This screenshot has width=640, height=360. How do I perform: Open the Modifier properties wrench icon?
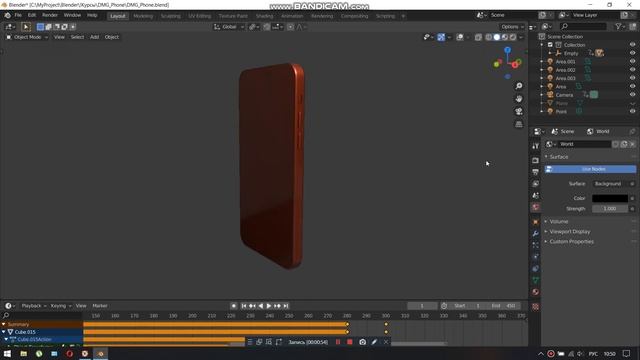(535, 233)
